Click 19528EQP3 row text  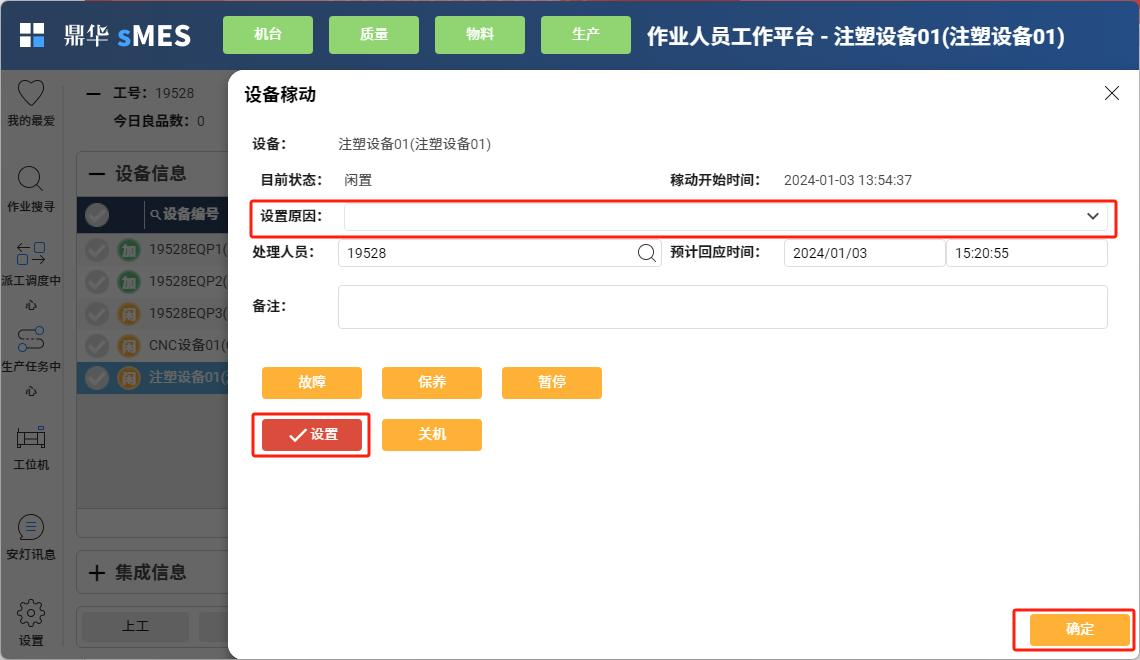coord(188,313)
